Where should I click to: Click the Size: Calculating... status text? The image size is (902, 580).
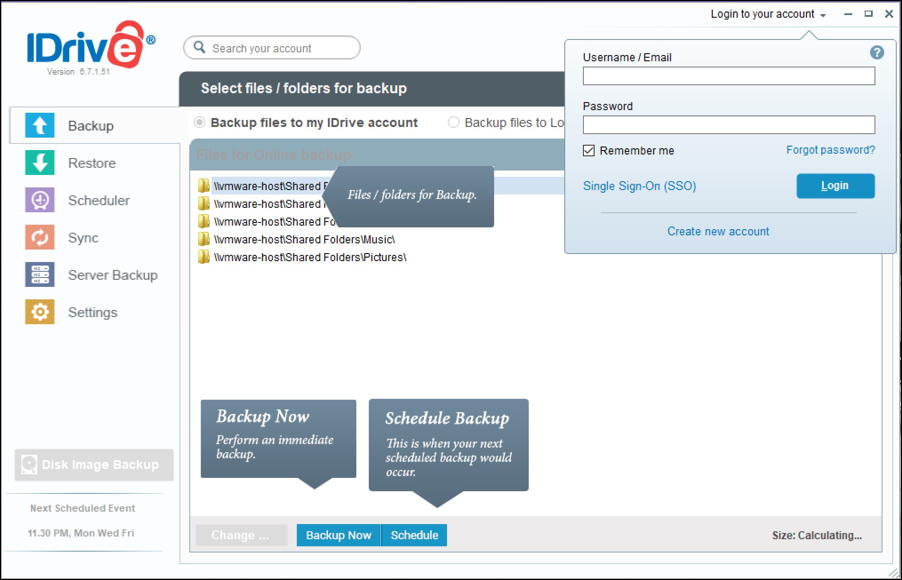tap(817, 535)
